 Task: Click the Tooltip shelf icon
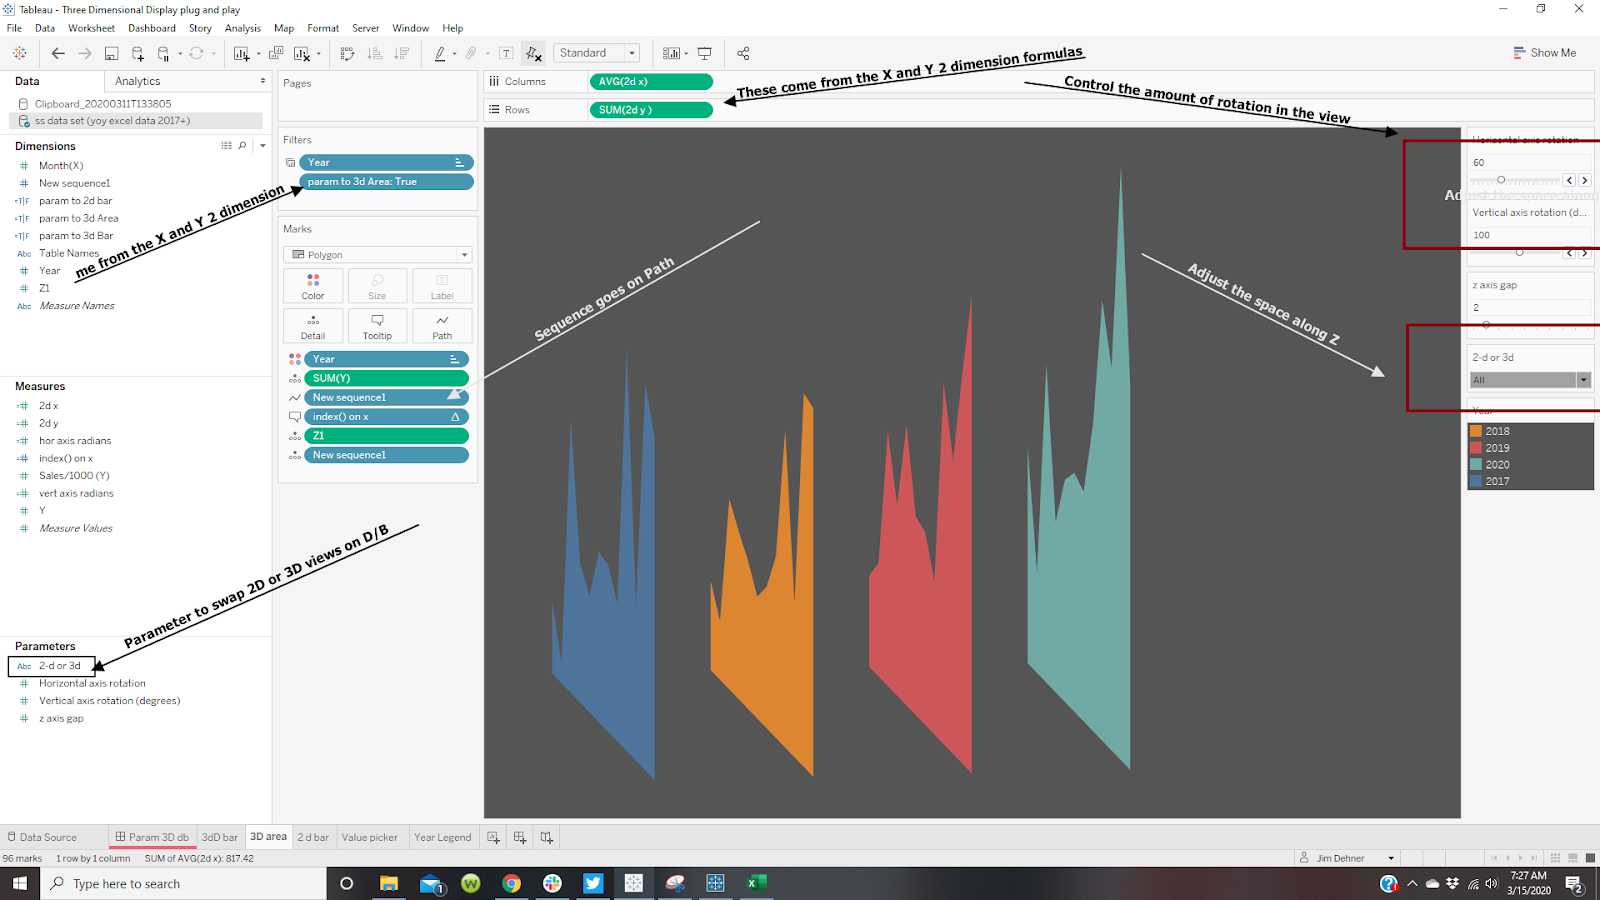coord(378,325)
